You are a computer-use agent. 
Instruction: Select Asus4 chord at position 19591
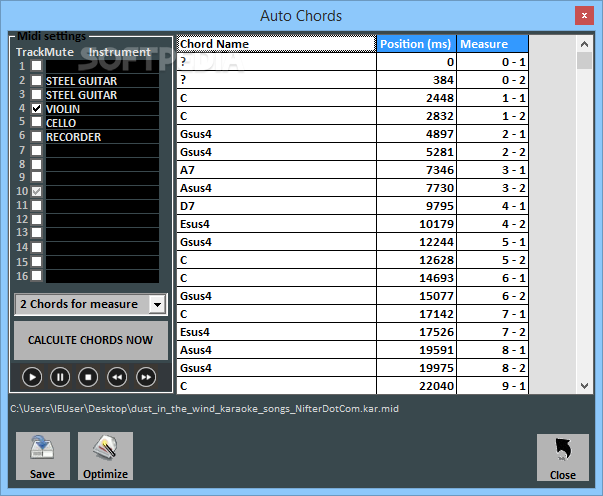point(276,350)
